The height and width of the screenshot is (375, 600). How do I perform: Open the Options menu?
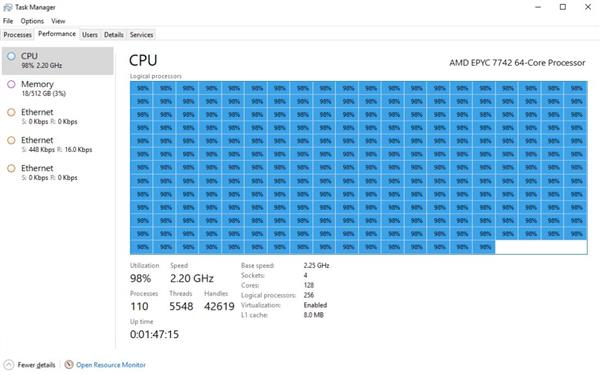pyautogui.click(x=32, y=21)
